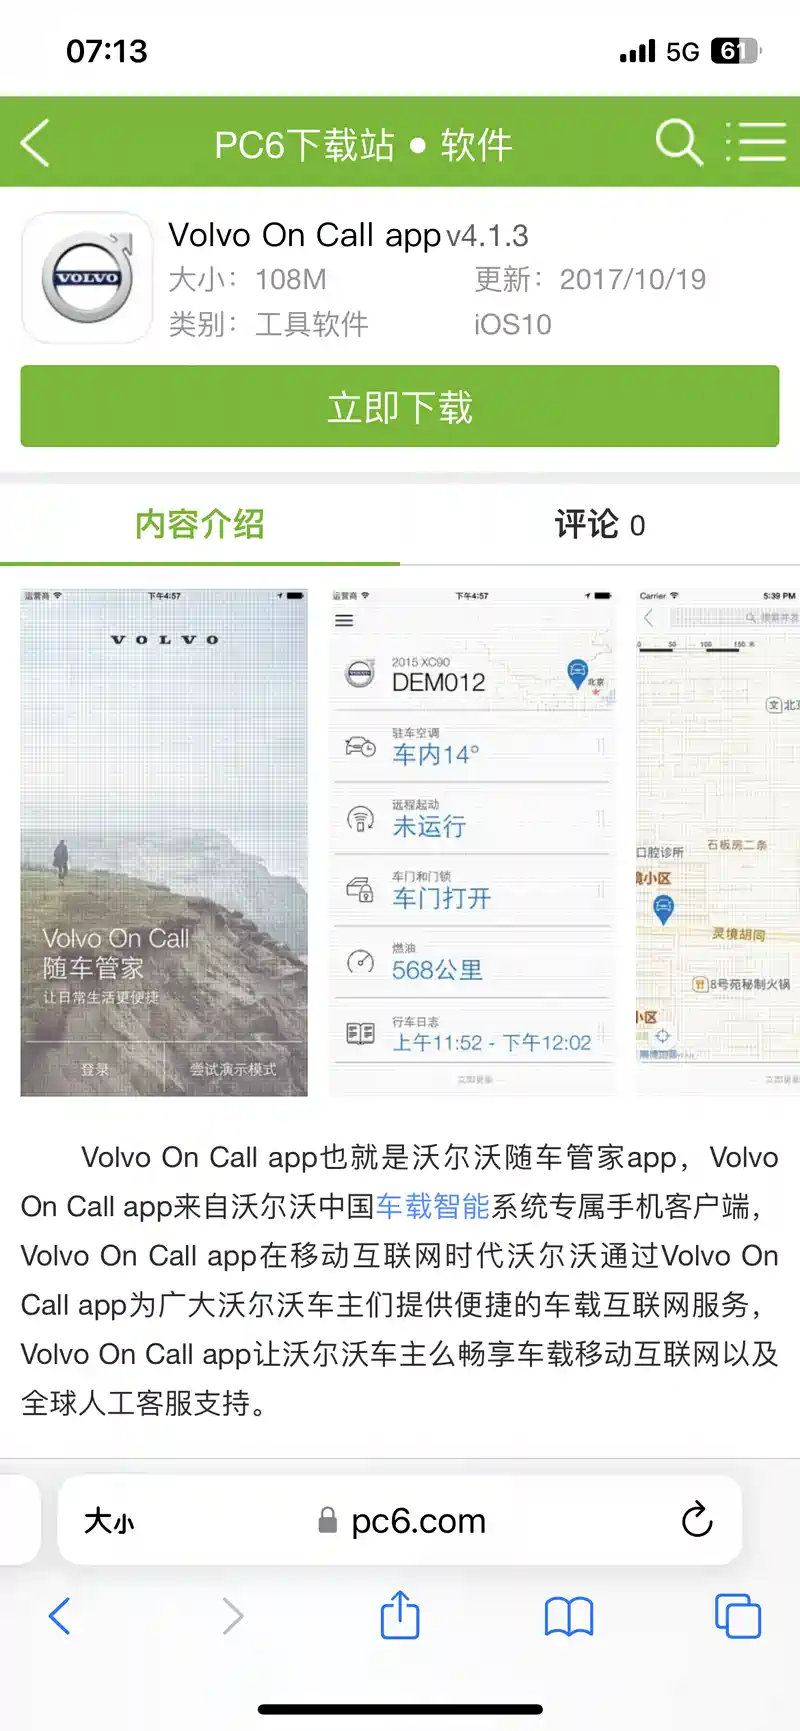800x1731 pixels.
Task: Tap Safari forward chevron
Action: [x=232, y=1616]
